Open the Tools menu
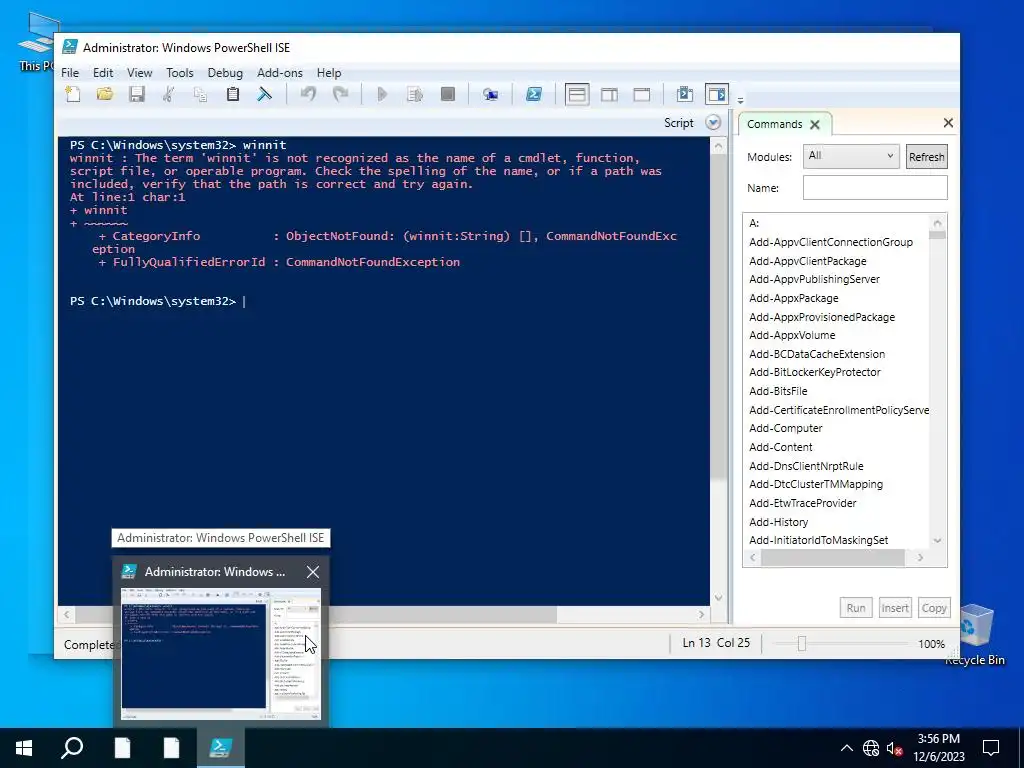 [x=180, y=72]
